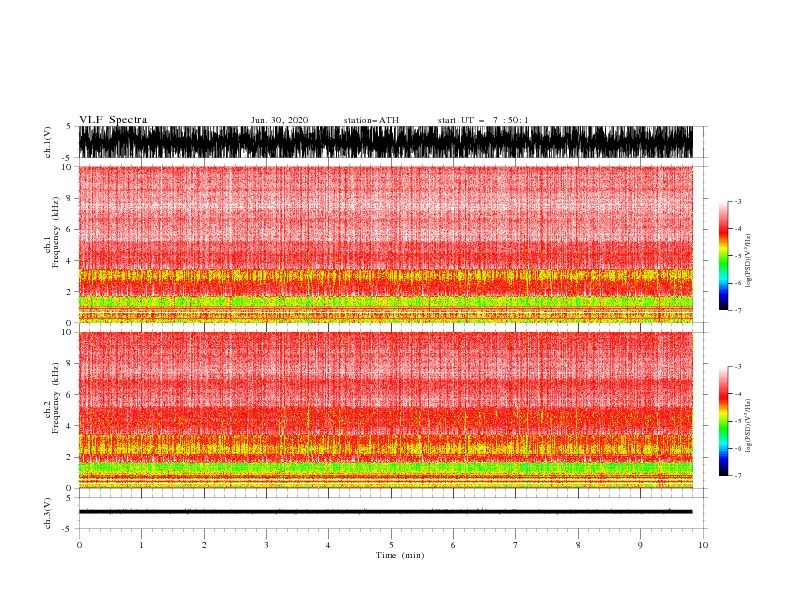Click the time axis tick label '10'
Viewport: 792px width, 612px height.
(x=703, y=545)
